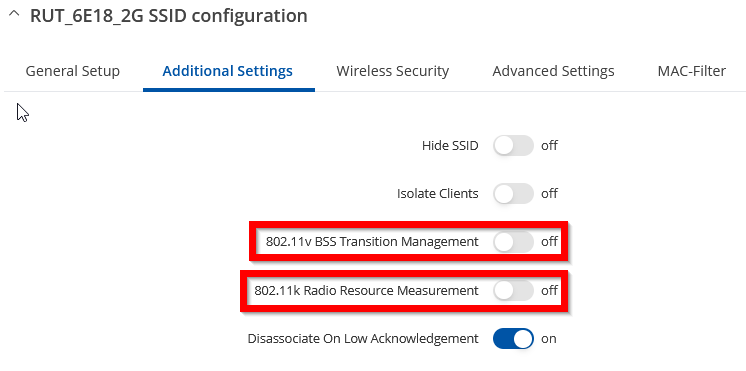The image size is (746, 371).
Task: Open the Wireless Security tab
Action: pyautogui.click(x=393, y=71)
